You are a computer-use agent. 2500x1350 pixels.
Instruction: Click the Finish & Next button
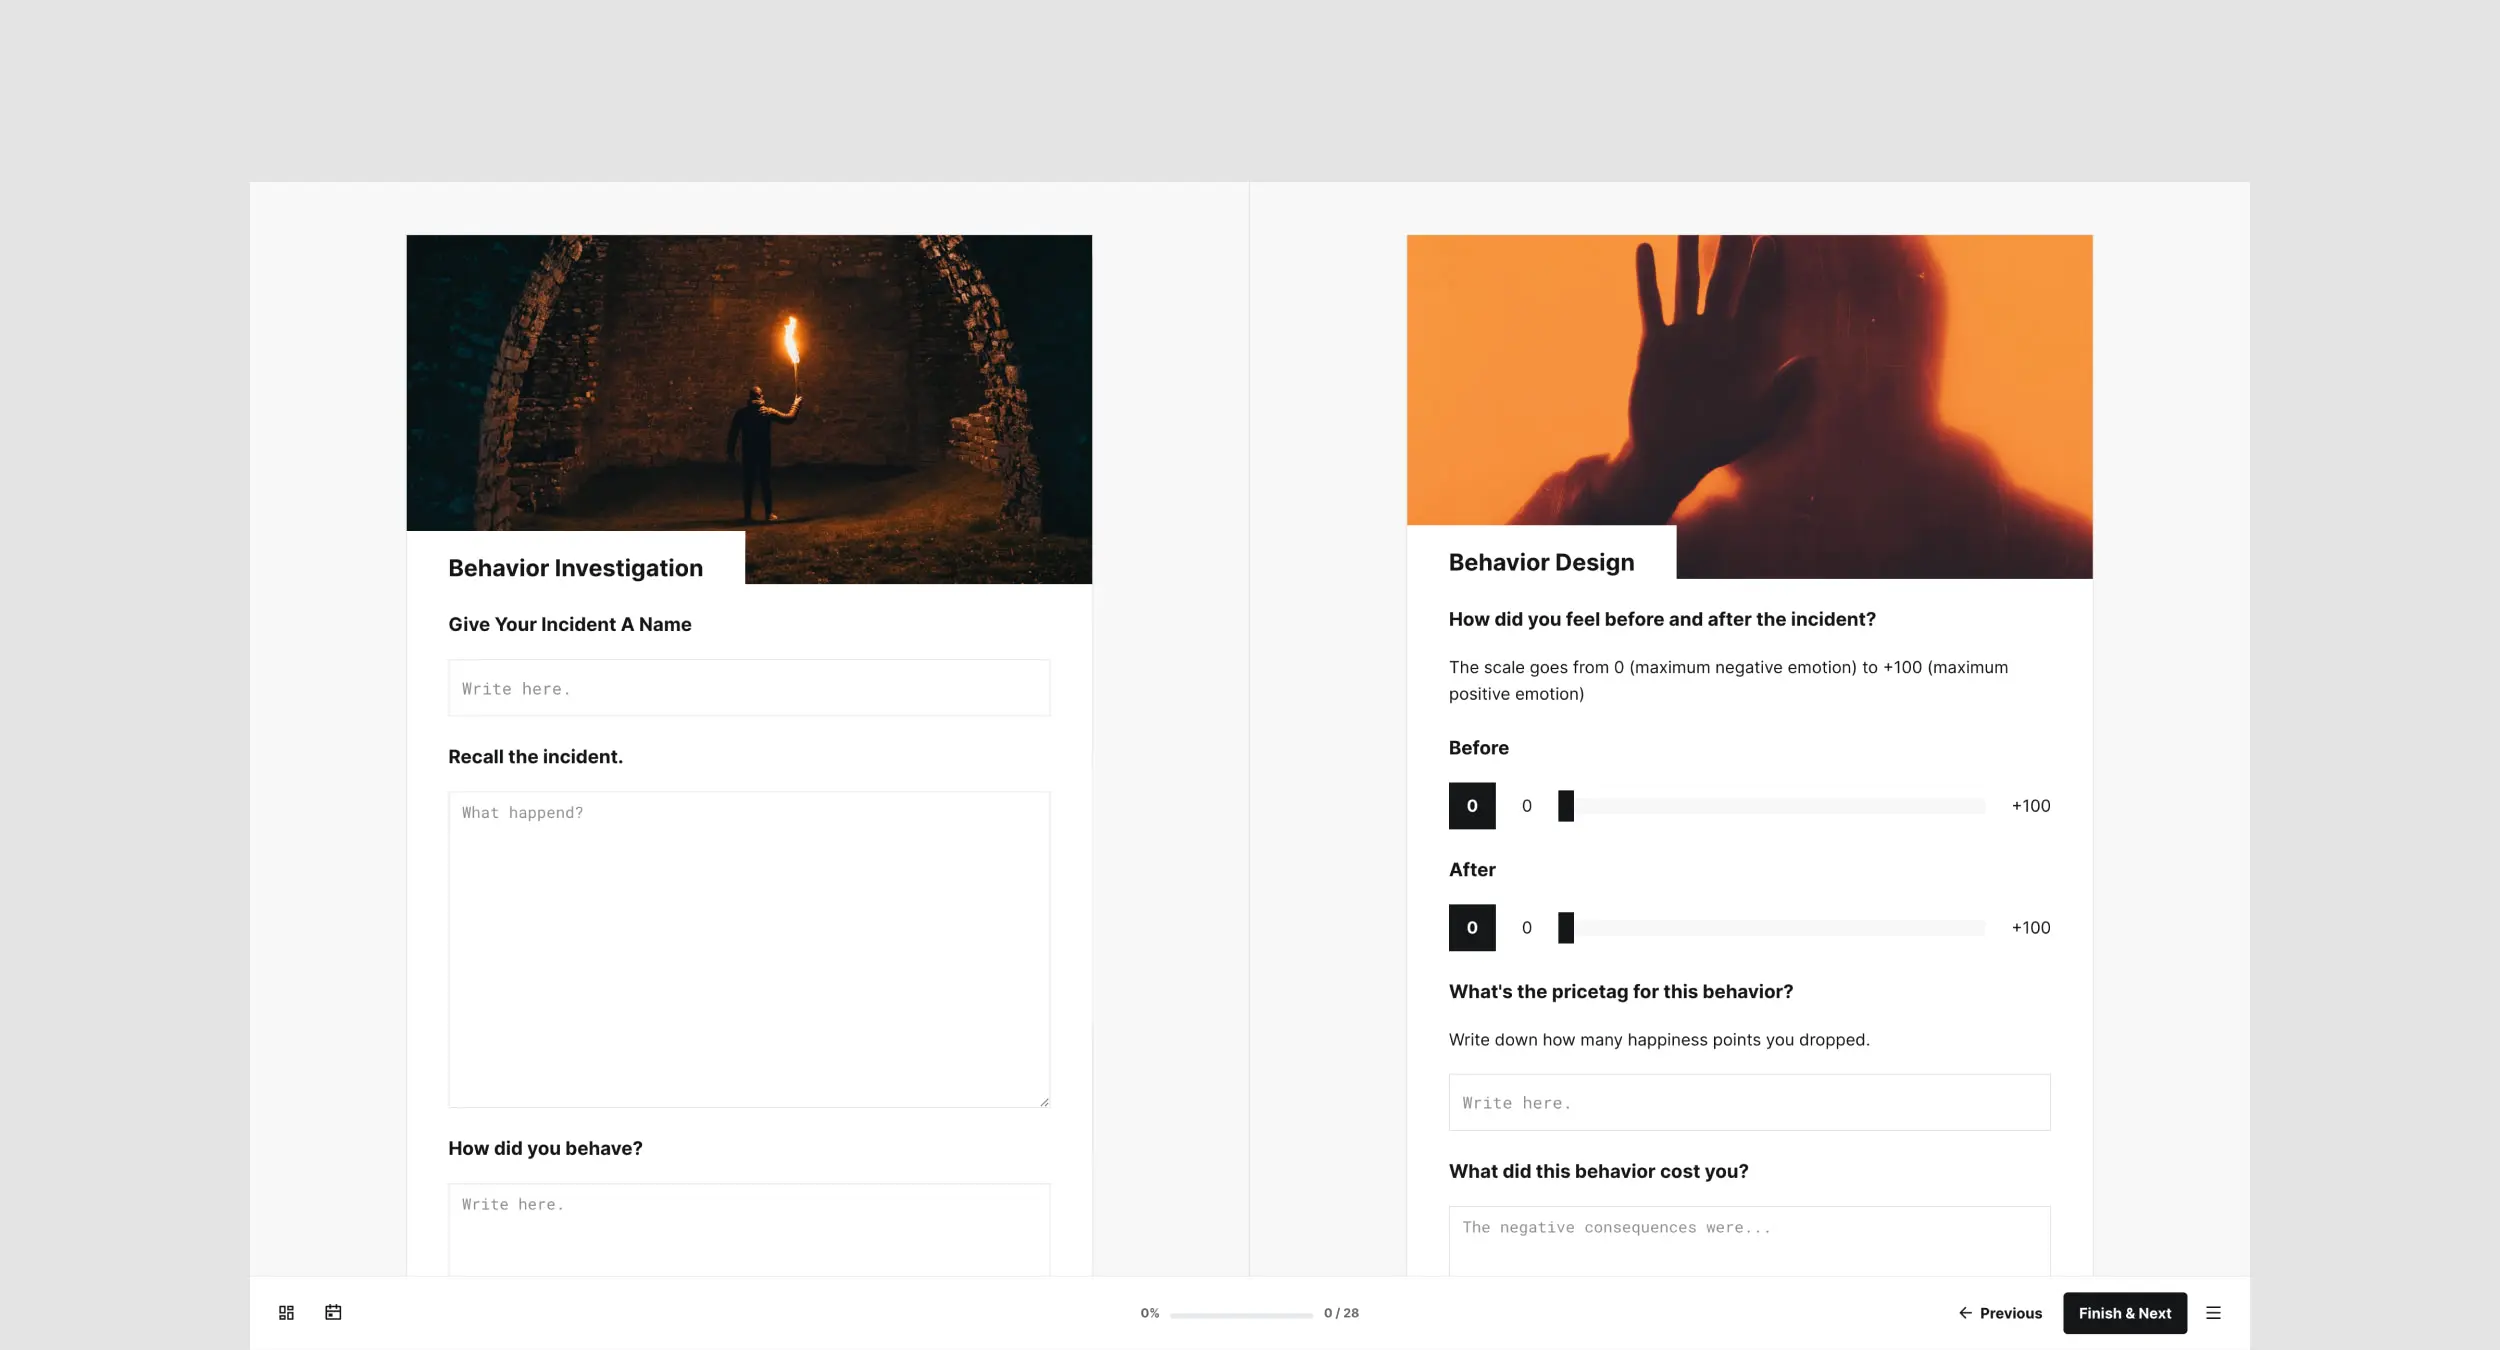[x=2125, y=1313]
